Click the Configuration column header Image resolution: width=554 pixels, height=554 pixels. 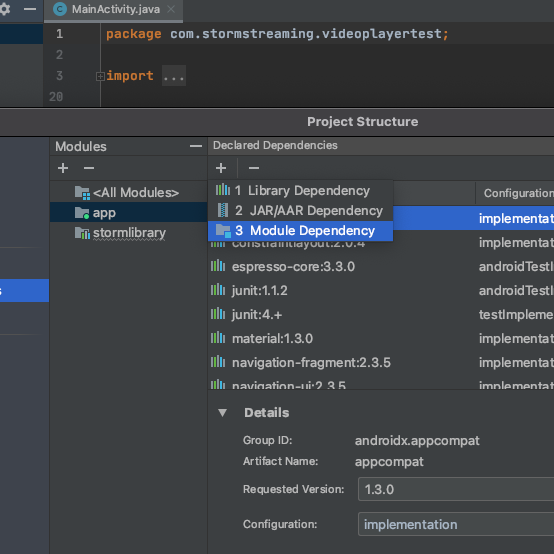[x=515, y=193]
